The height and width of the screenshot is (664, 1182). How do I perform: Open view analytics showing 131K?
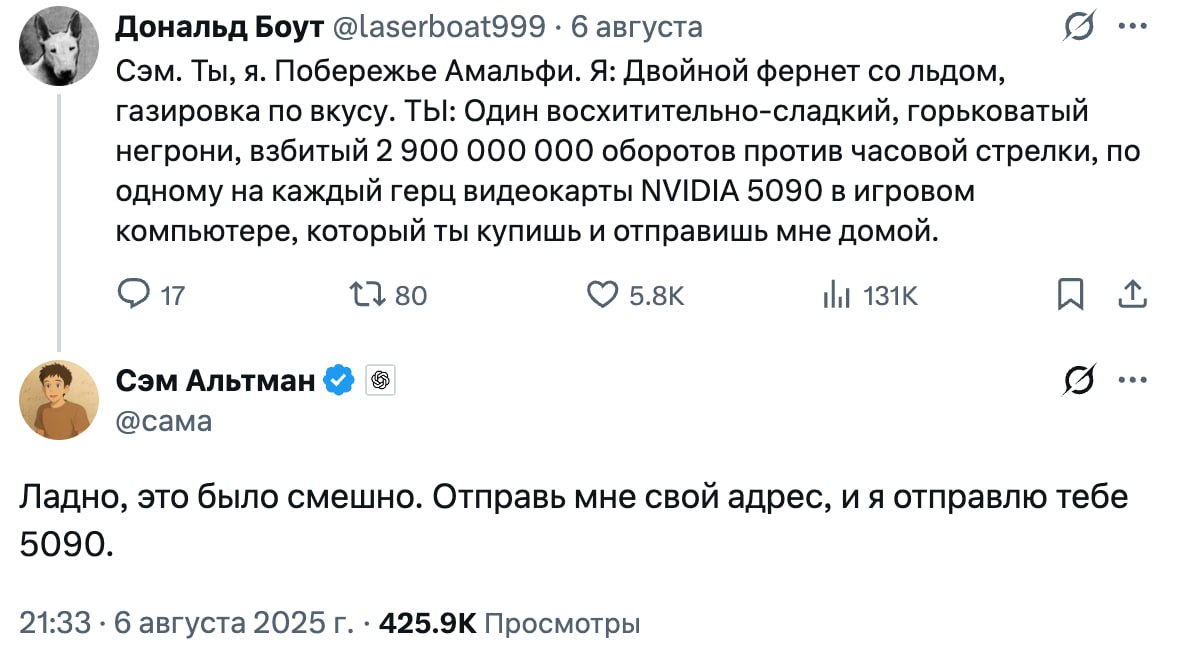(x=836, y=295)
